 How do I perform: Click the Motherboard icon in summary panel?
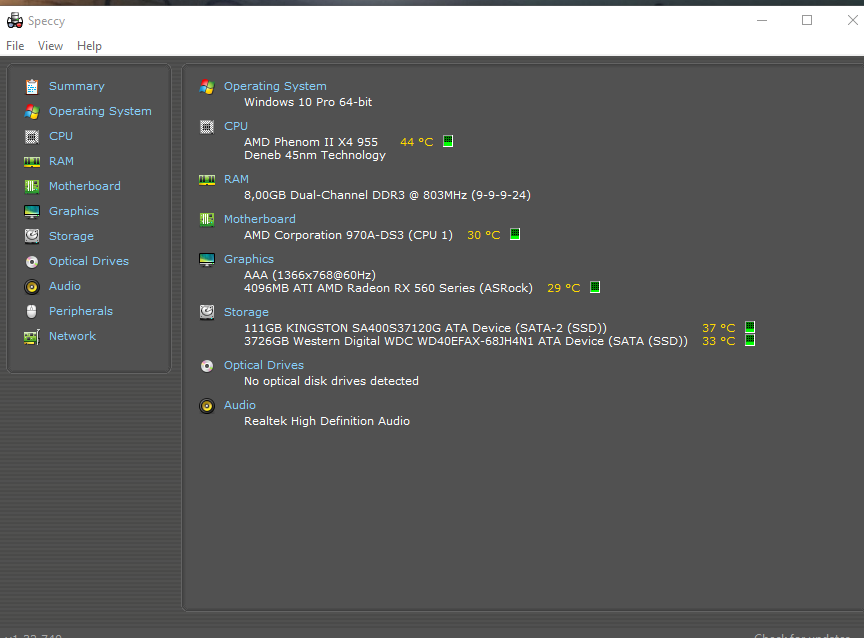(207, 220)
